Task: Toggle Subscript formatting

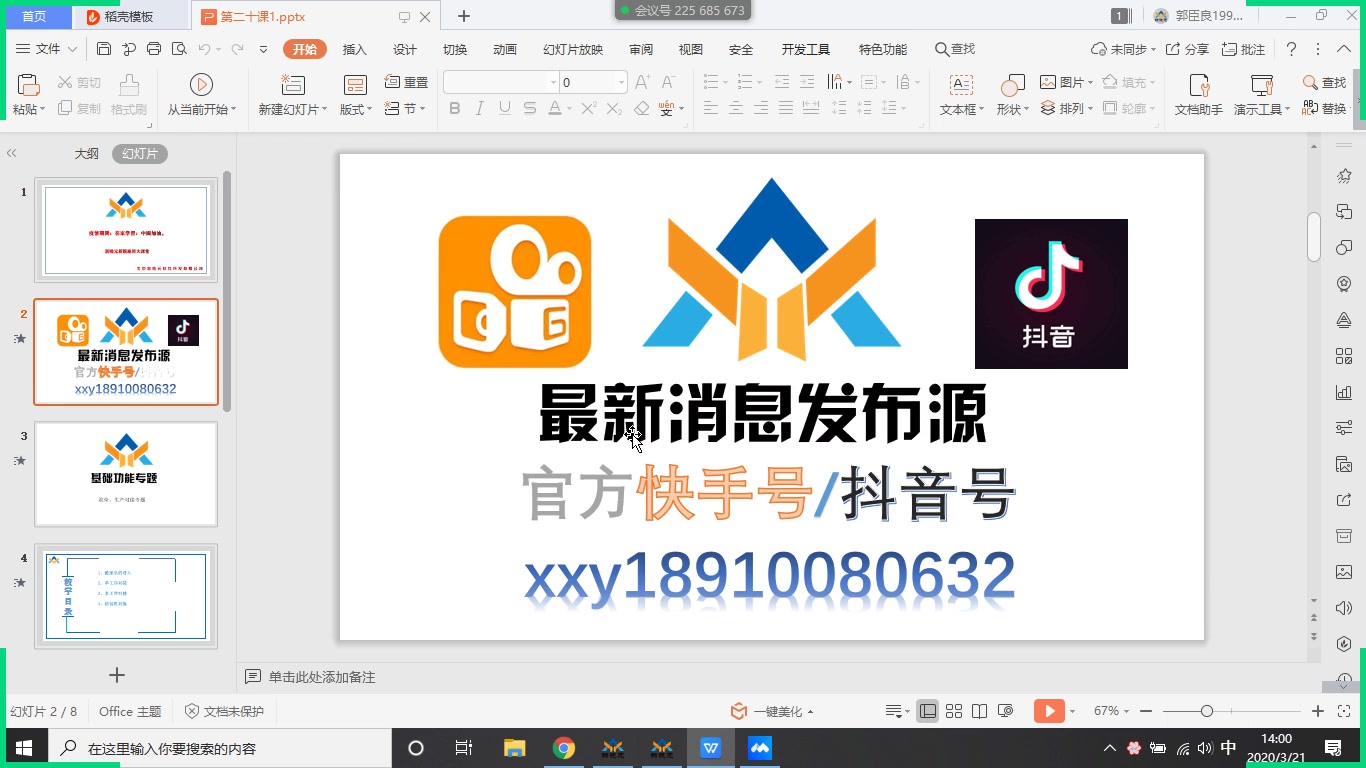Action: [615, 109]
